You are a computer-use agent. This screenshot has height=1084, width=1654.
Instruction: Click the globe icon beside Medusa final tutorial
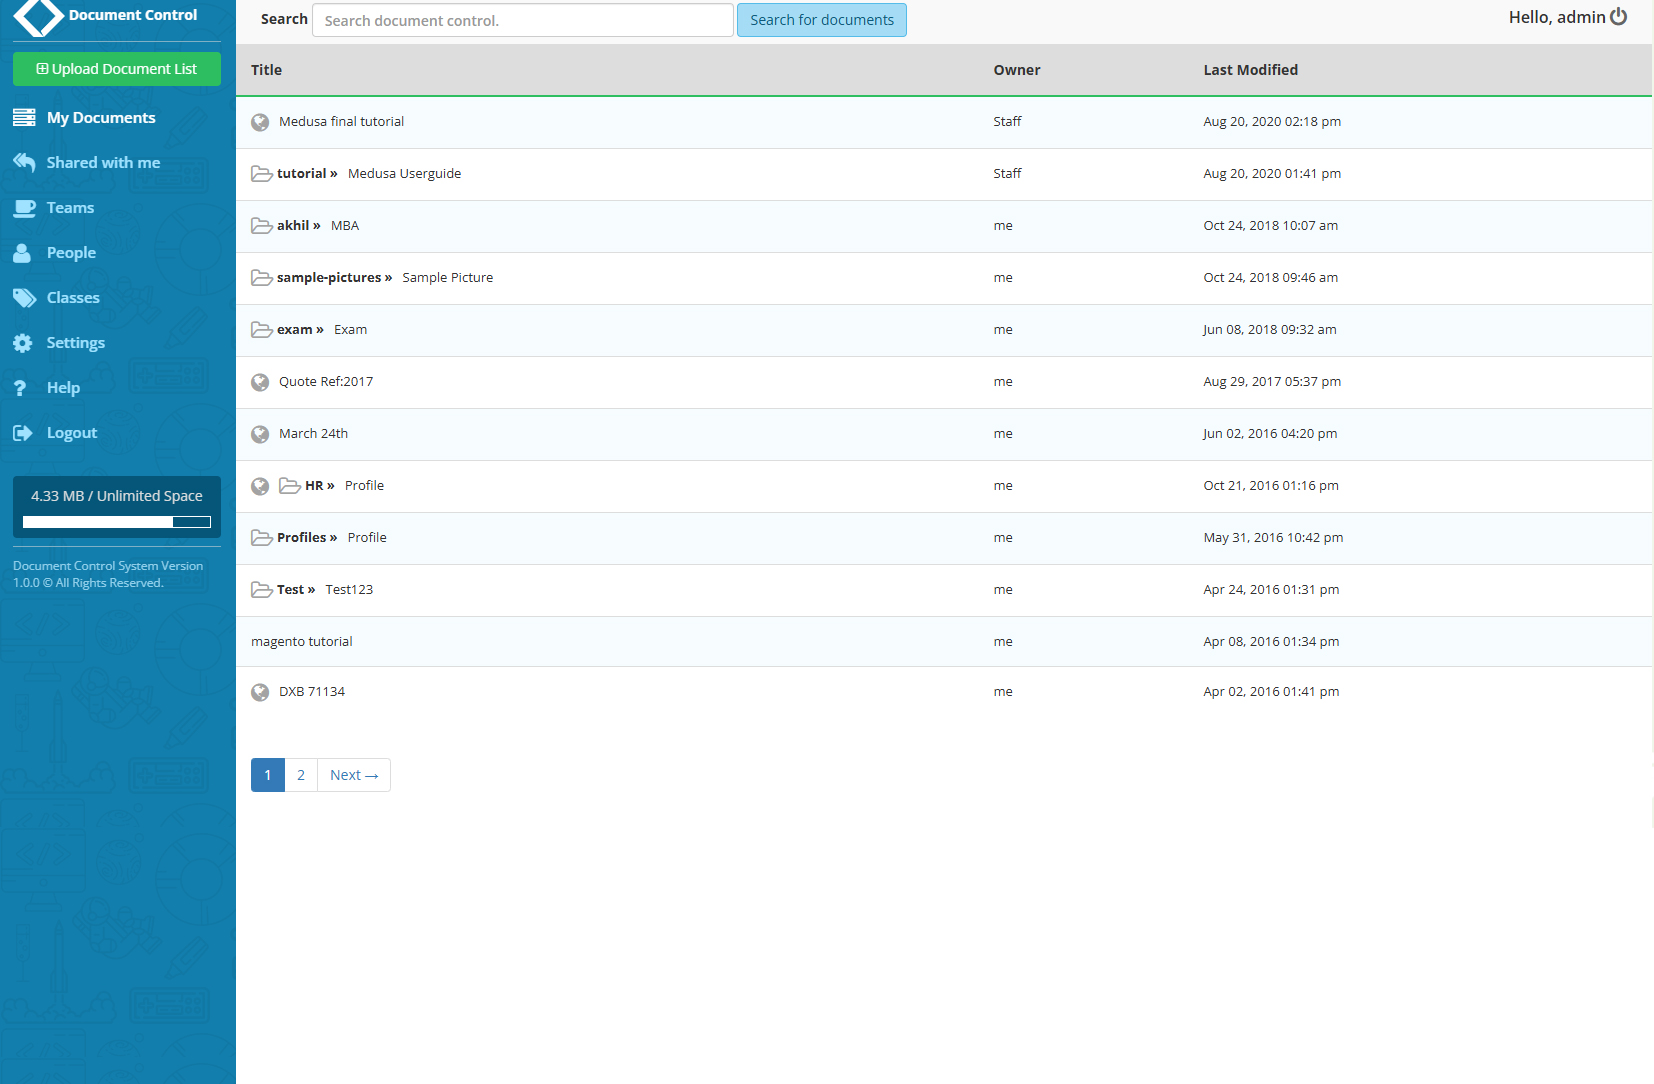click(260, 122)
